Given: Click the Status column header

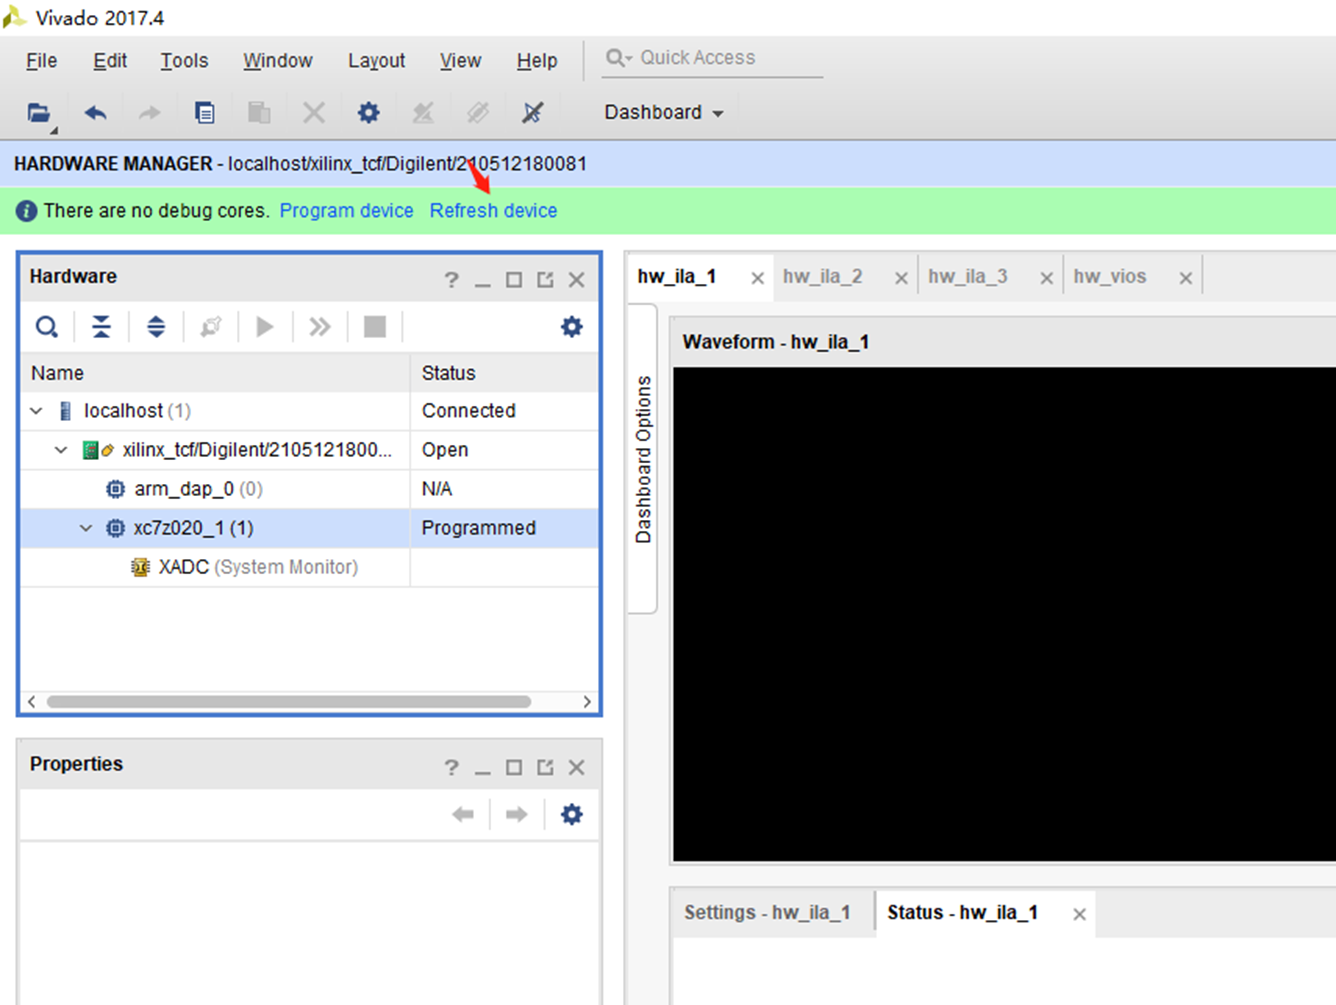Looking at the screenshot, I should (x=504, y=373).
